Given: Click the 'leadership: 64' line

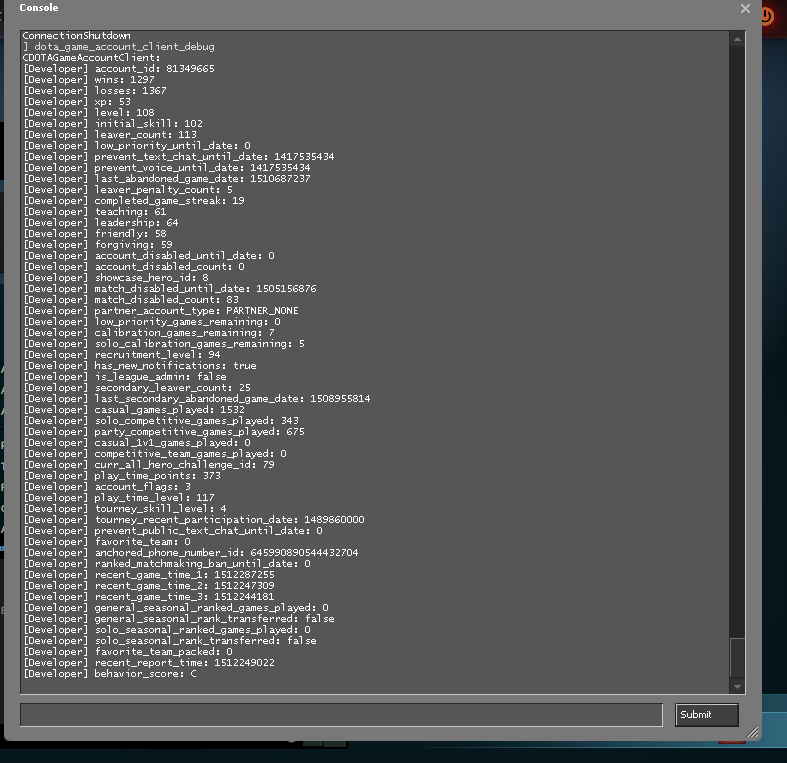Looking at the screenshot, I should [101, 223].
